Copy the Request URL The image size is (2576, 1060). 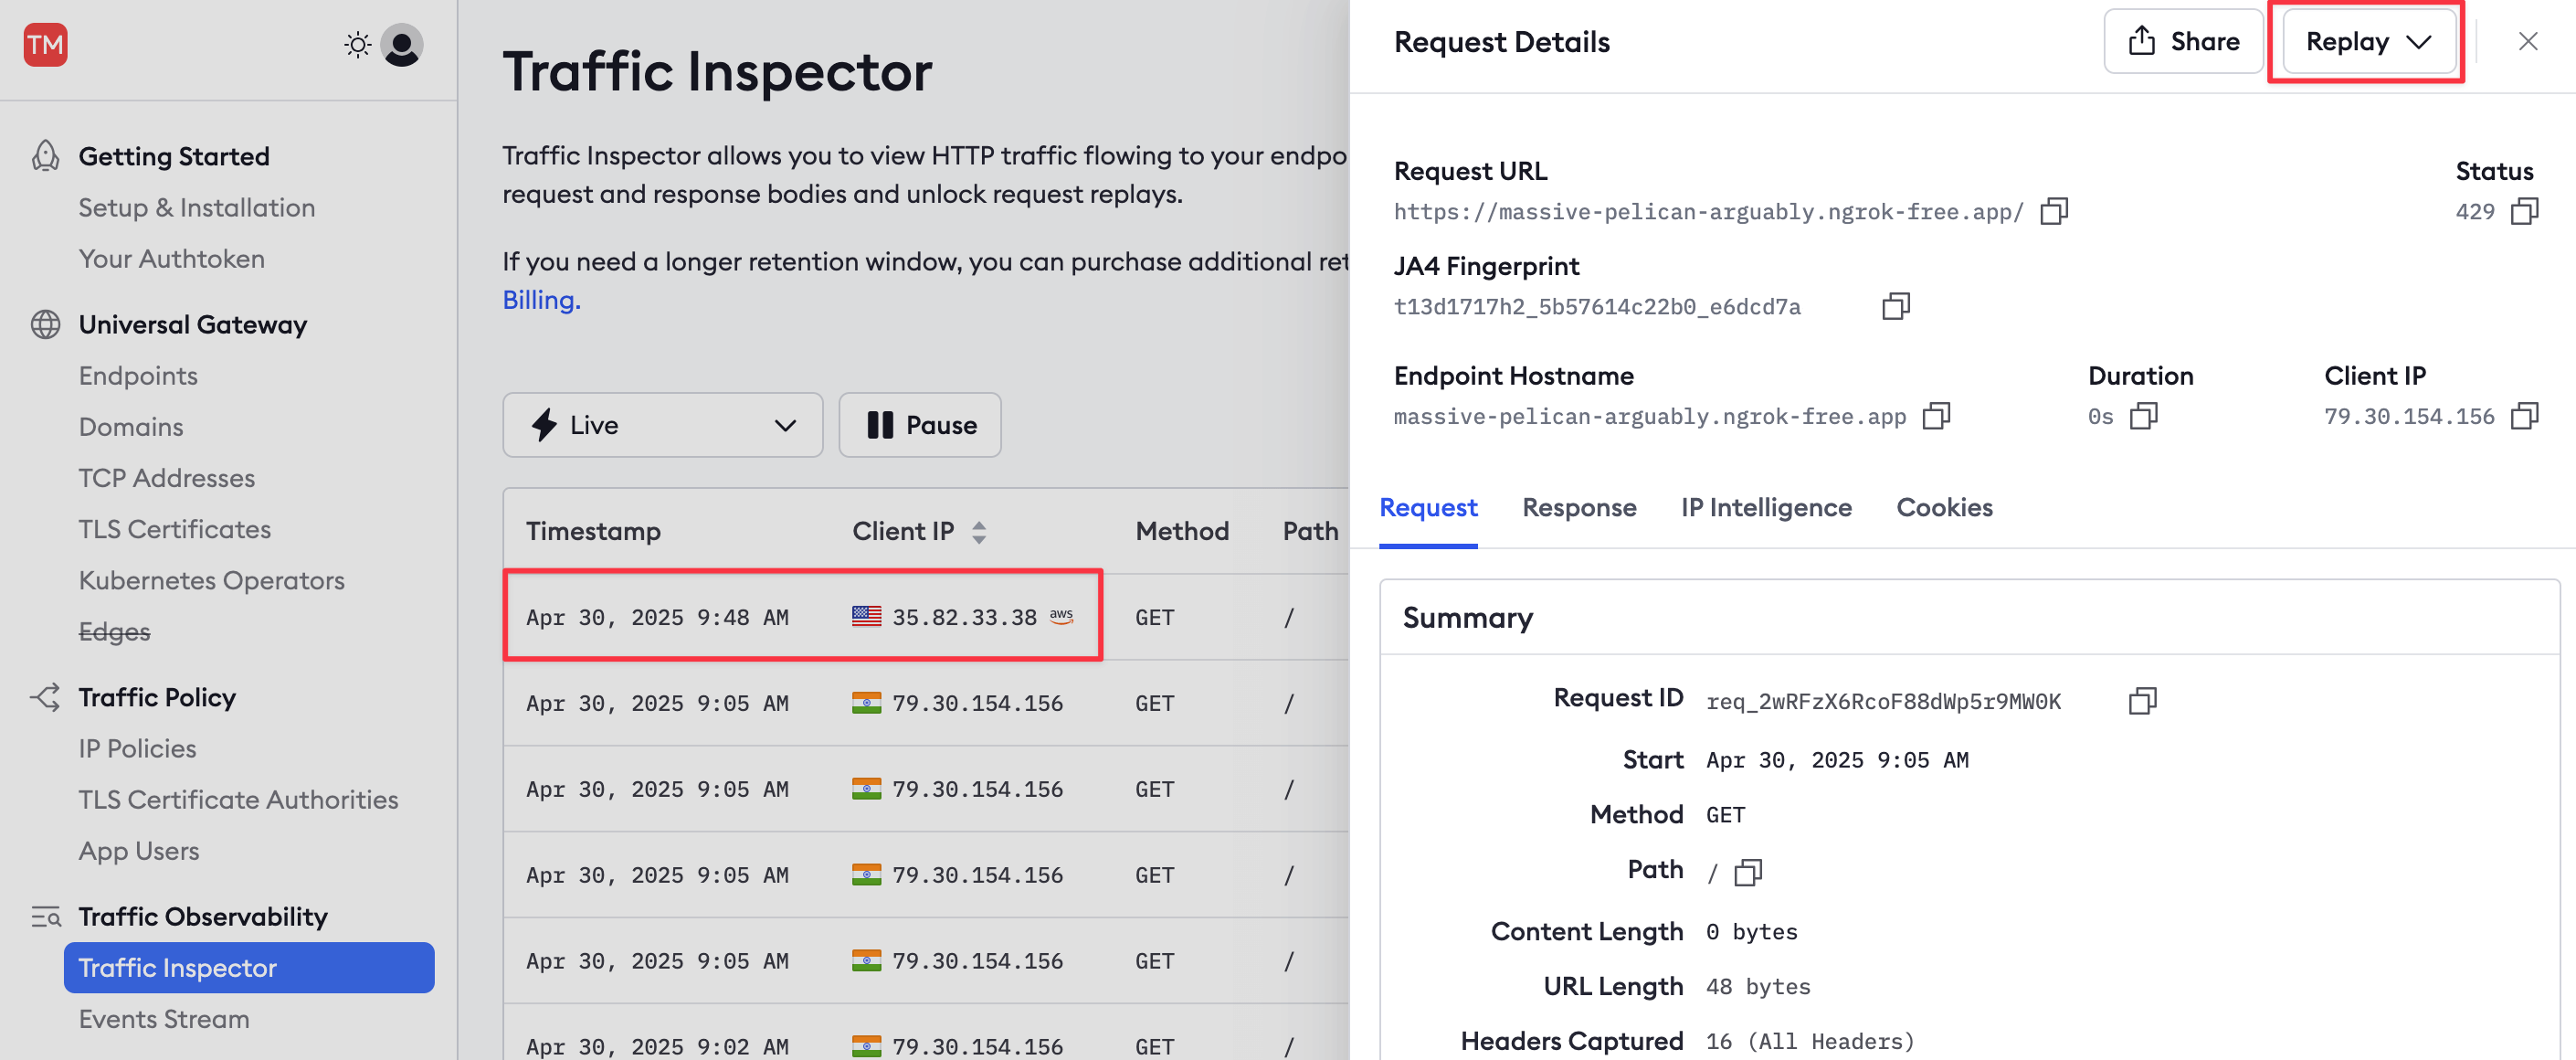coord(2053,211)
